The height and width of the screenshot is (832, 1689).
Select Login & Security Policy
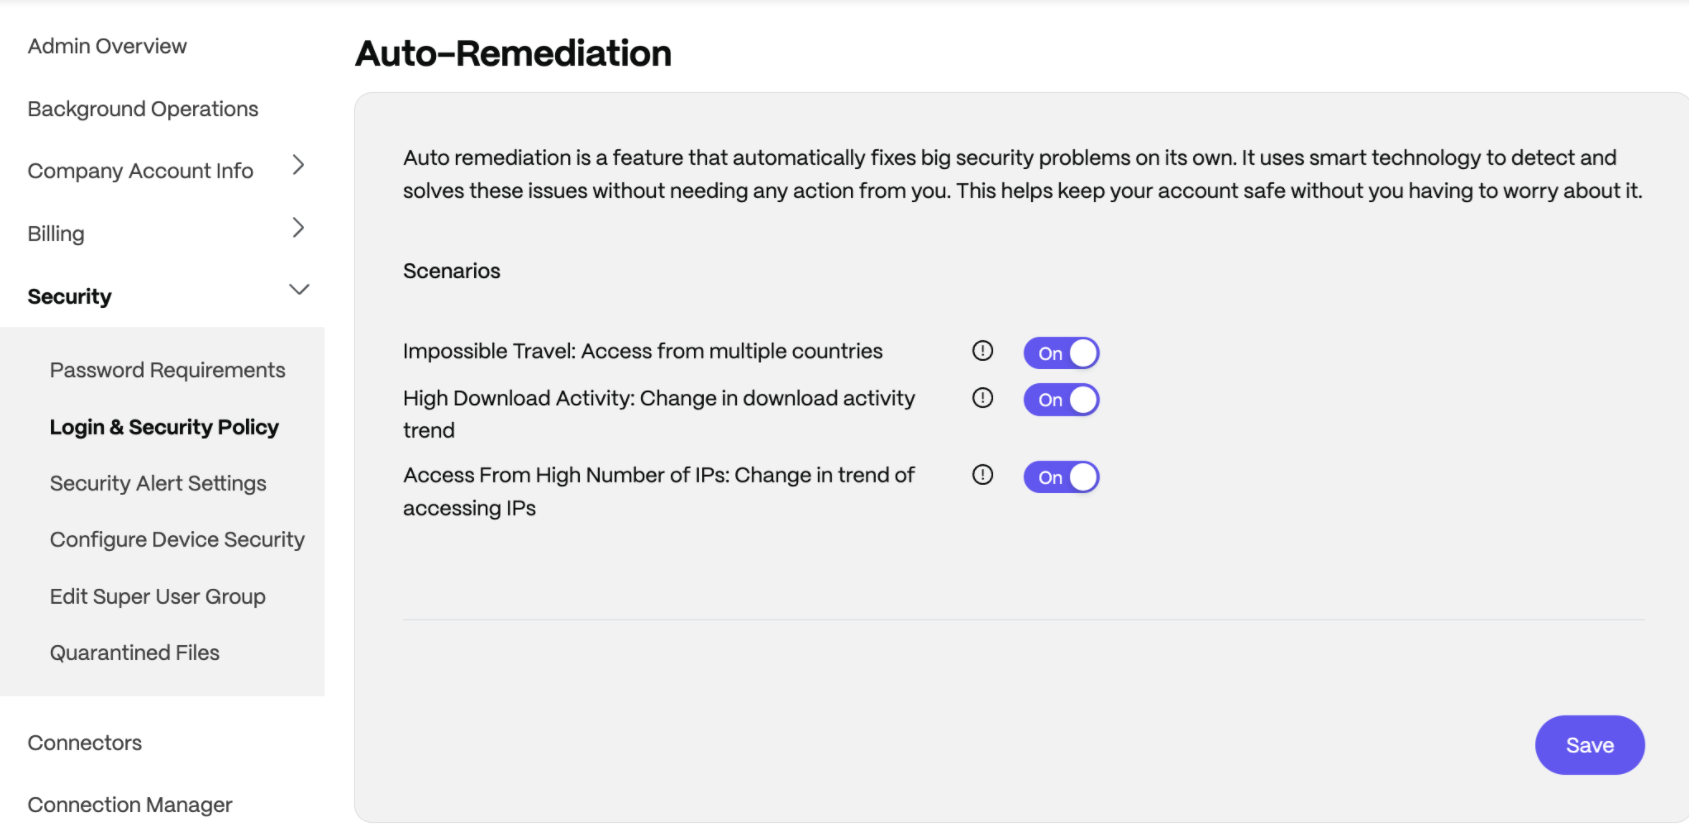pyautogui.click(x=164, y=427)
